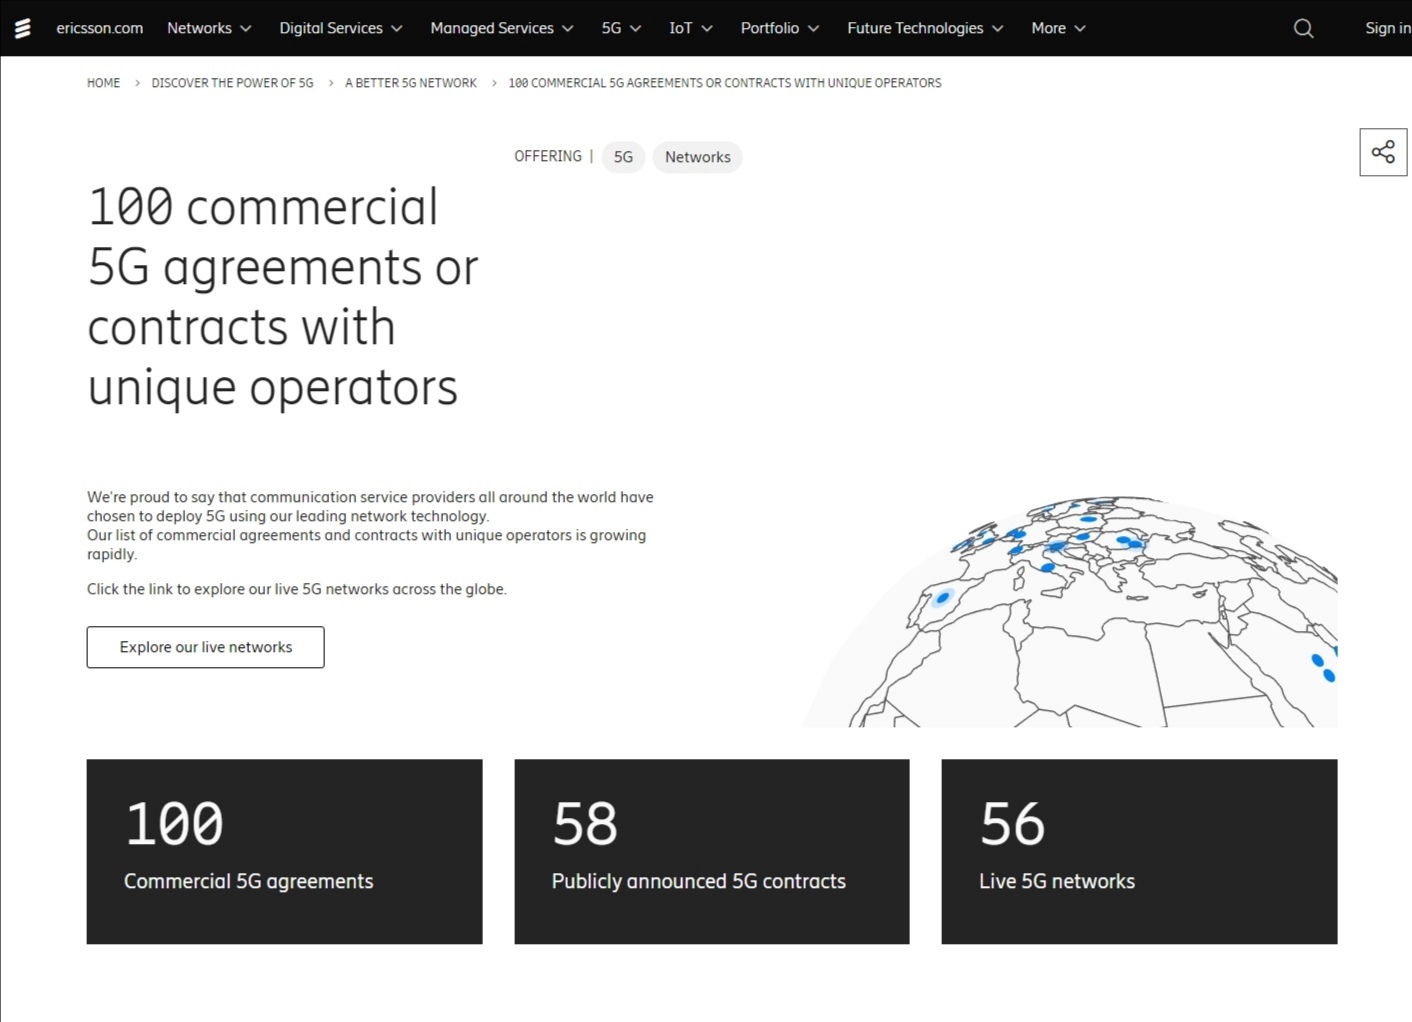Viewport: 1412px width, 1022px height.
Task: Open the search magnifier icon
Action: tap(1303, 28)
